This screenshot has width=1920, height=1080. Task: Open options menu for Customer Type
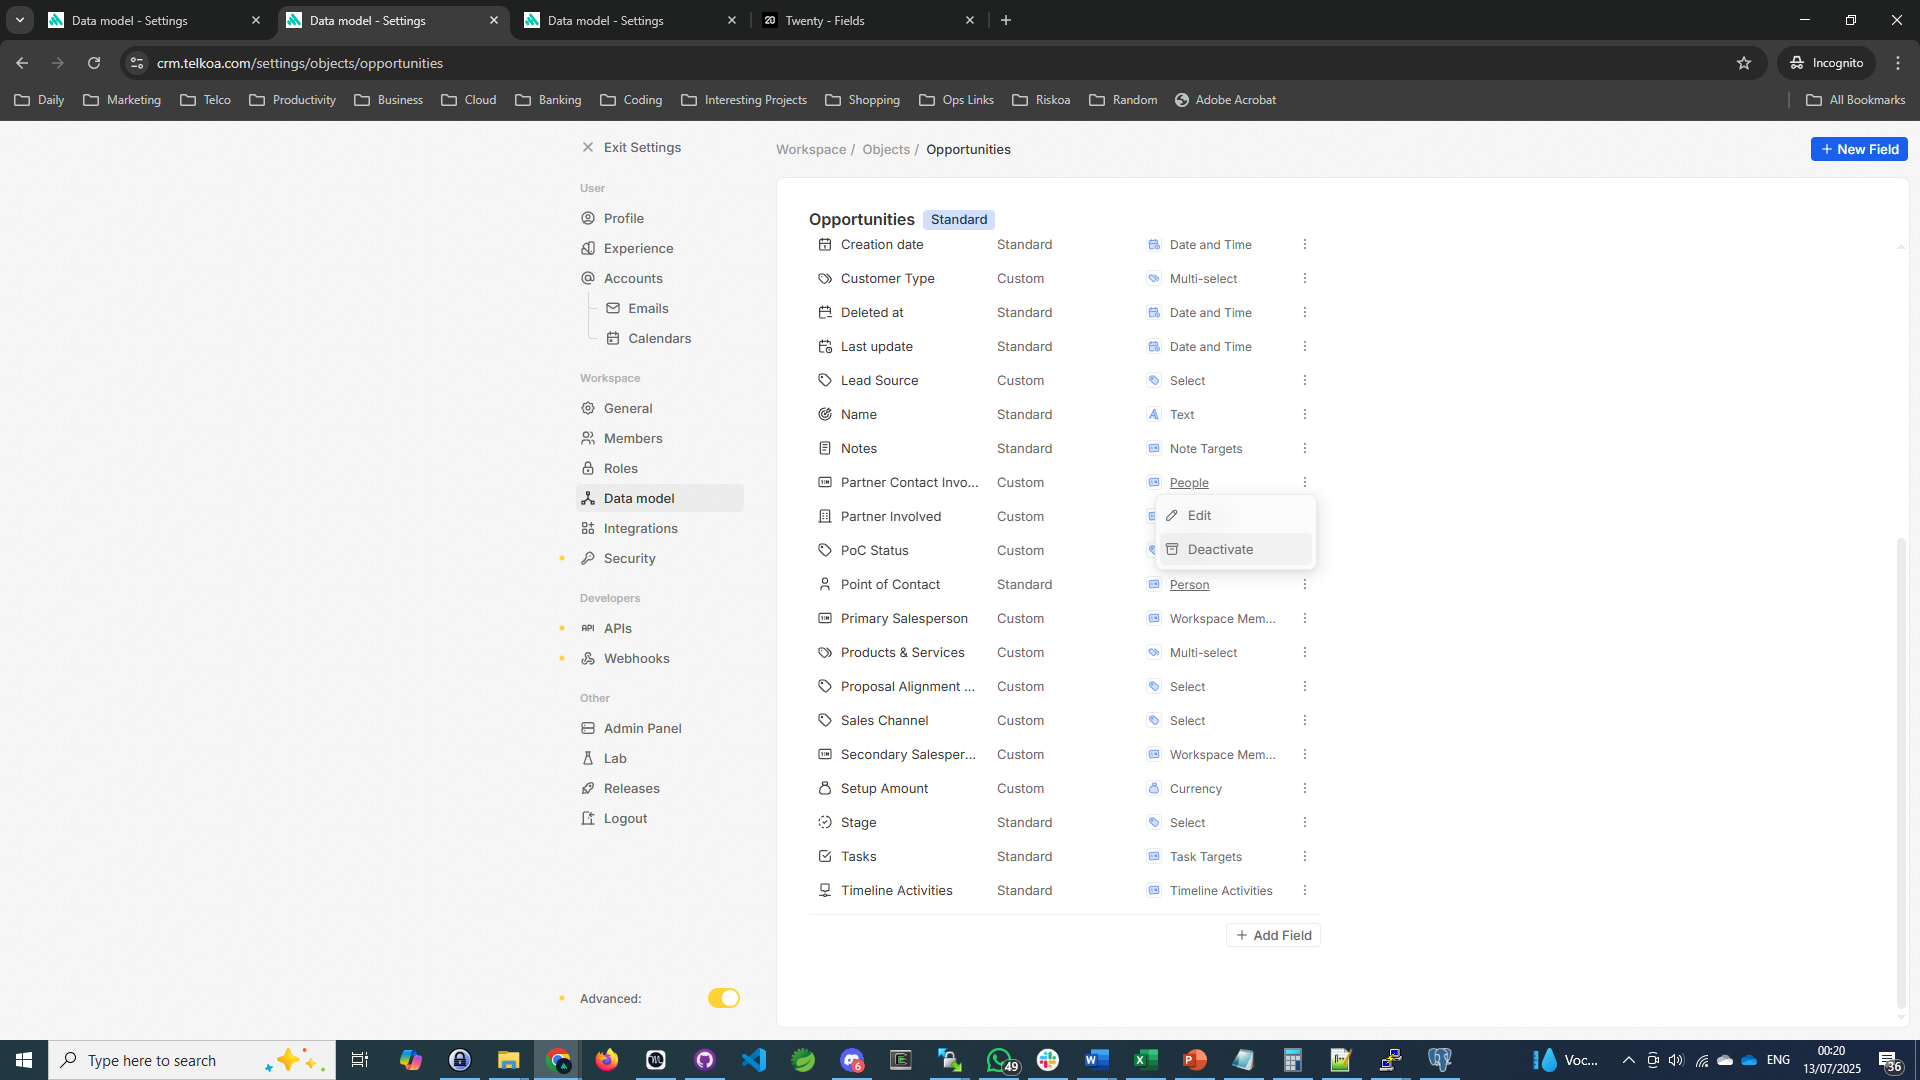pyautogui.click(x=1305, y=278)
